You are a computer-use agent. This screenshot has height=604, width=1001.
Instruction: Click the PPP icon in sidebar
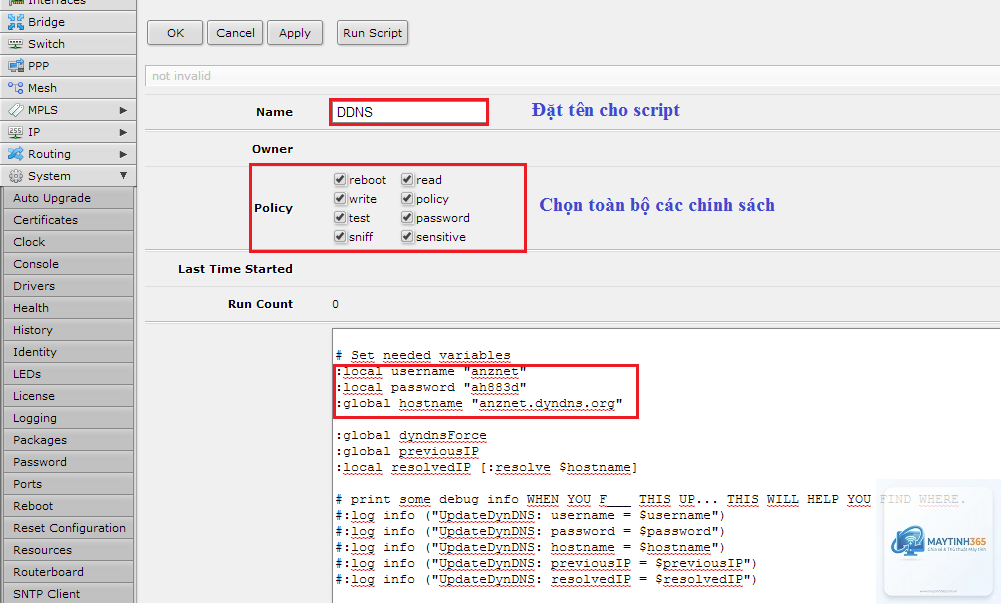[15, 66]
